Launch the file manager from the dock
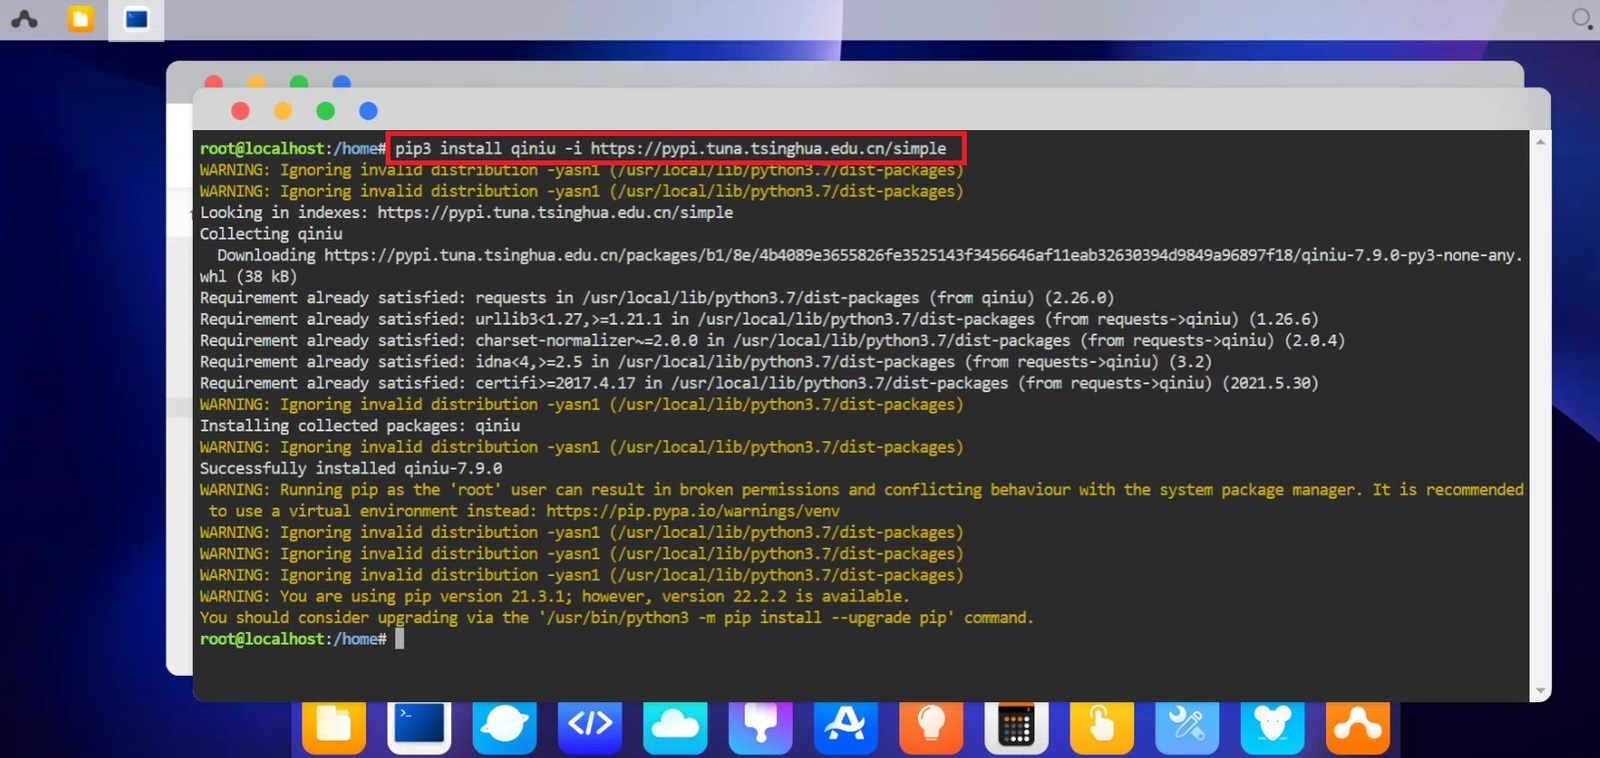Viewport: 1600px width, 758px height. [334, 727]
